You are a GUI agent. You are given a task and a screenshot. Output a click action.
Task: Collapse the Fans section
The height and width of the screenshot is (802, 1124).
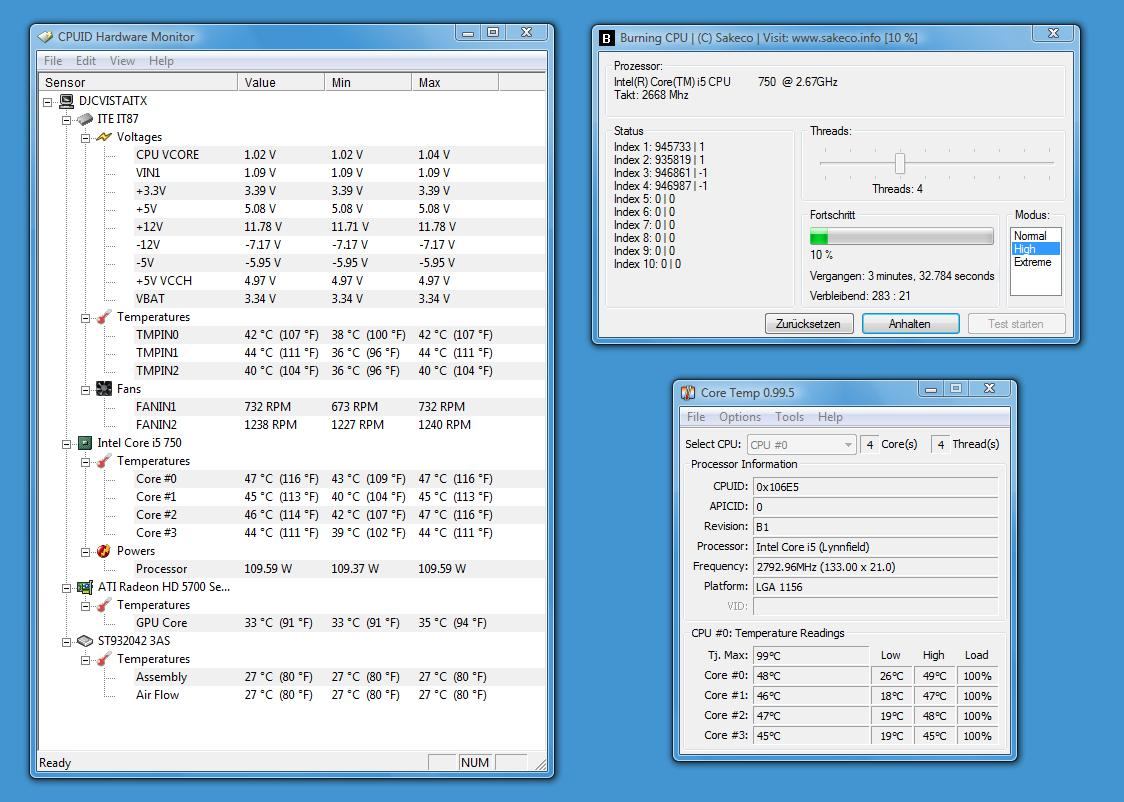85,390
